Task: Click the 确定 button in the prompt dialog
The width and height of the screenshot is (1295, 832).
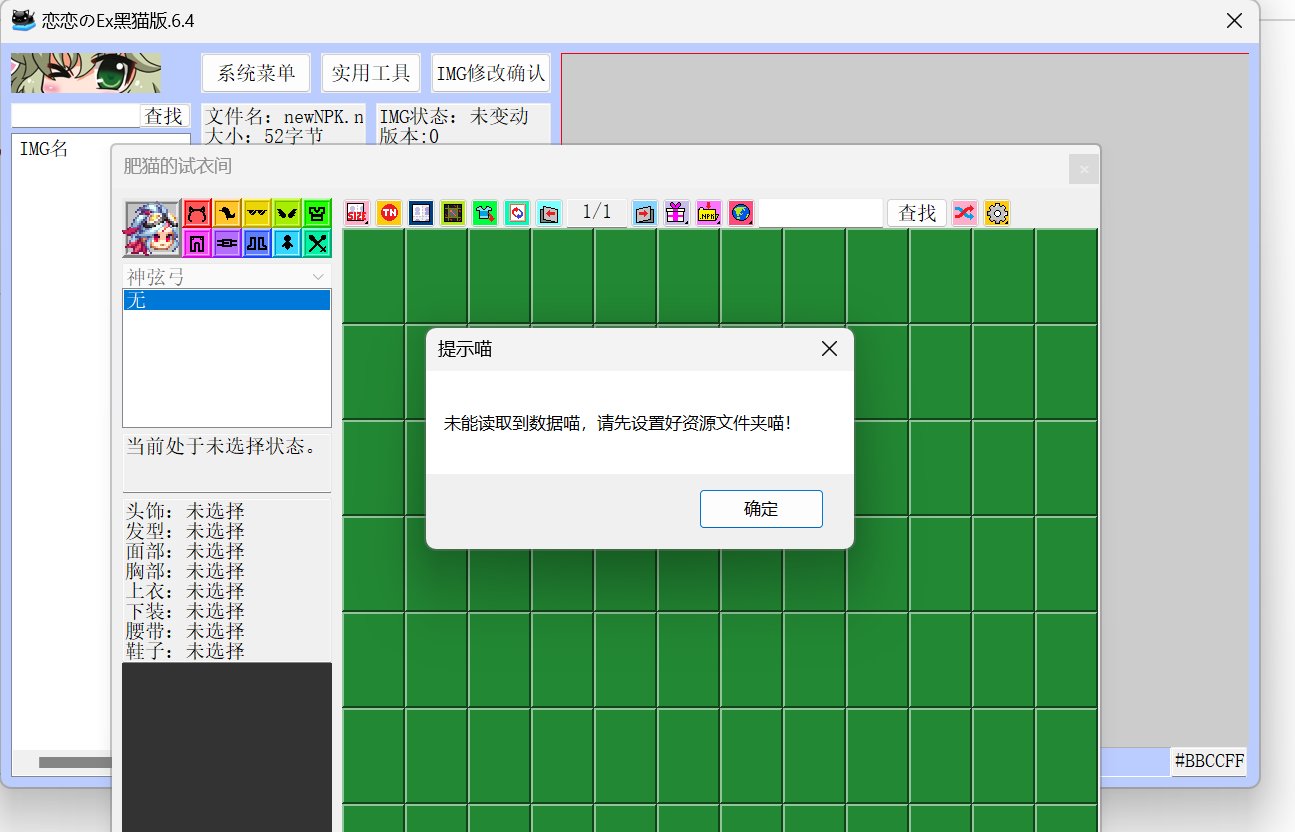Action: tap(761, 509)
